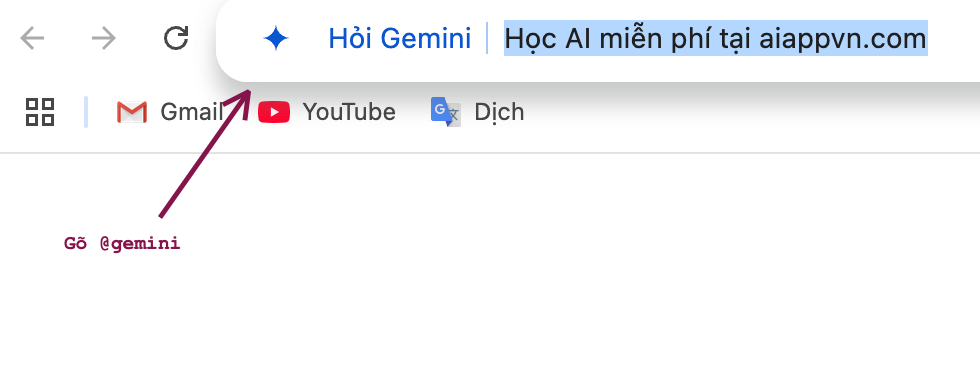Select the "Hỏi Gemini" chip in address bar

point(399,39)
